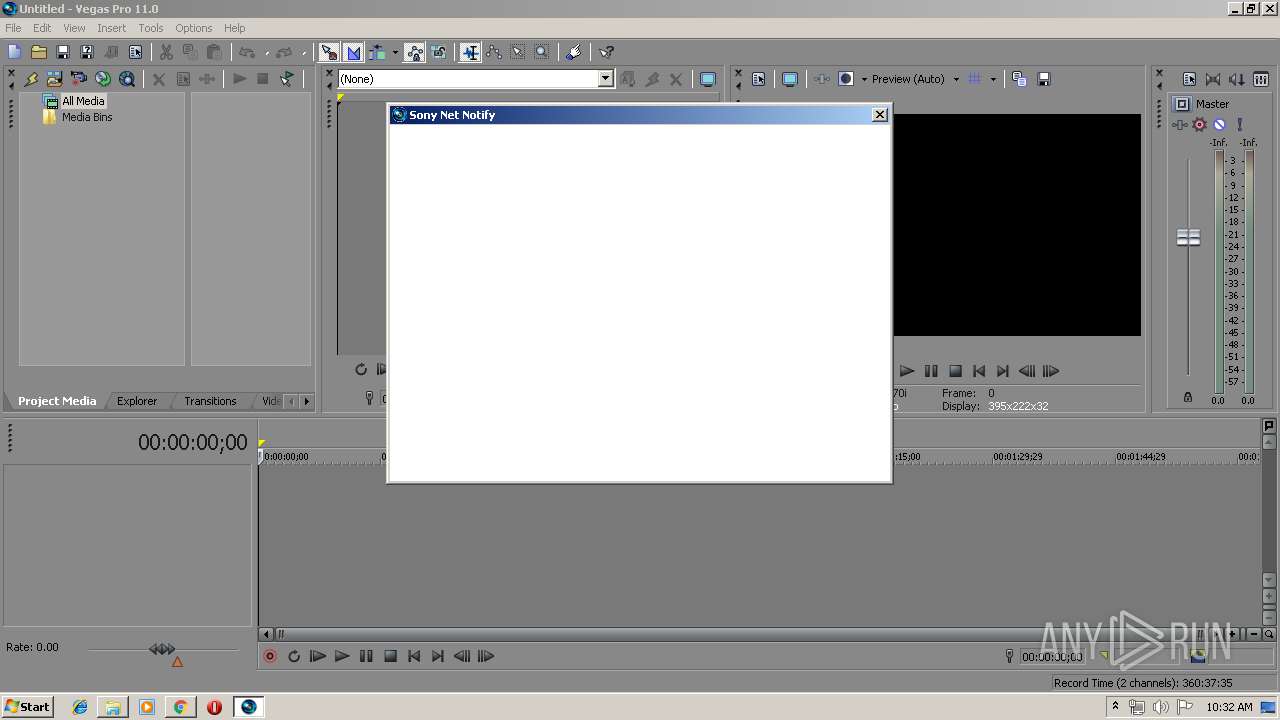Toggle Auto Ripple button

378,52
